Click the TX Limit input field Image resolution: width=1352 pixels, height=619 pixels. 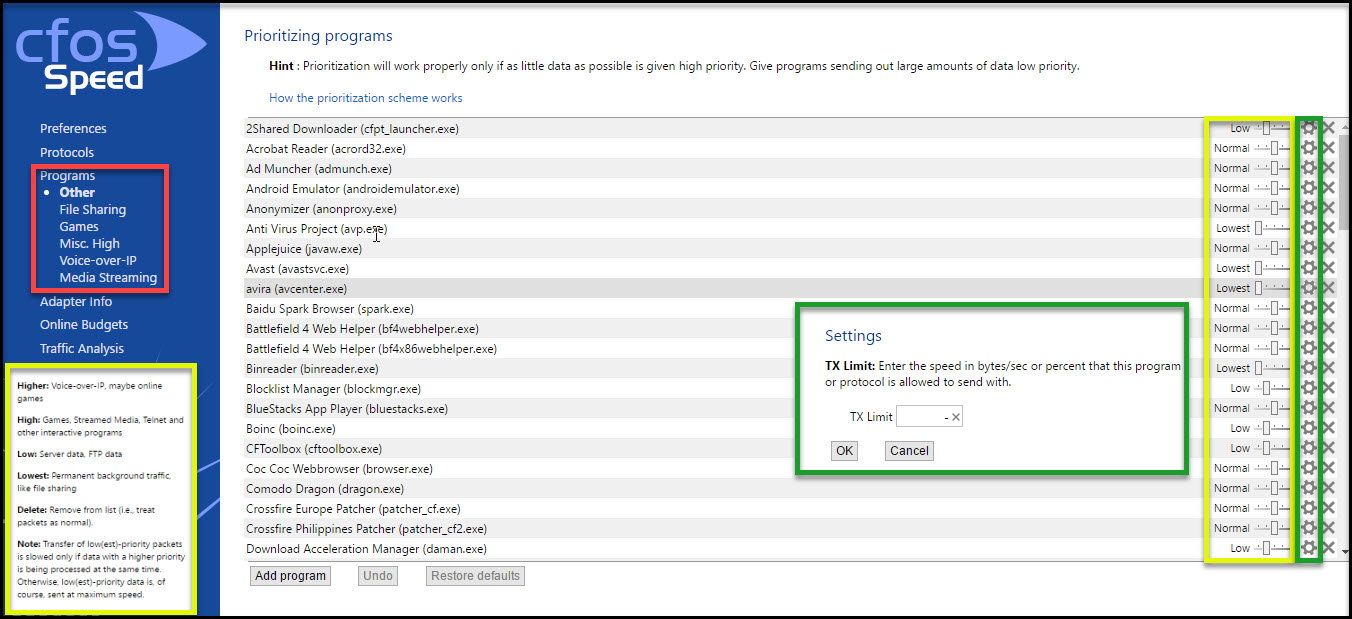point(929,417)
